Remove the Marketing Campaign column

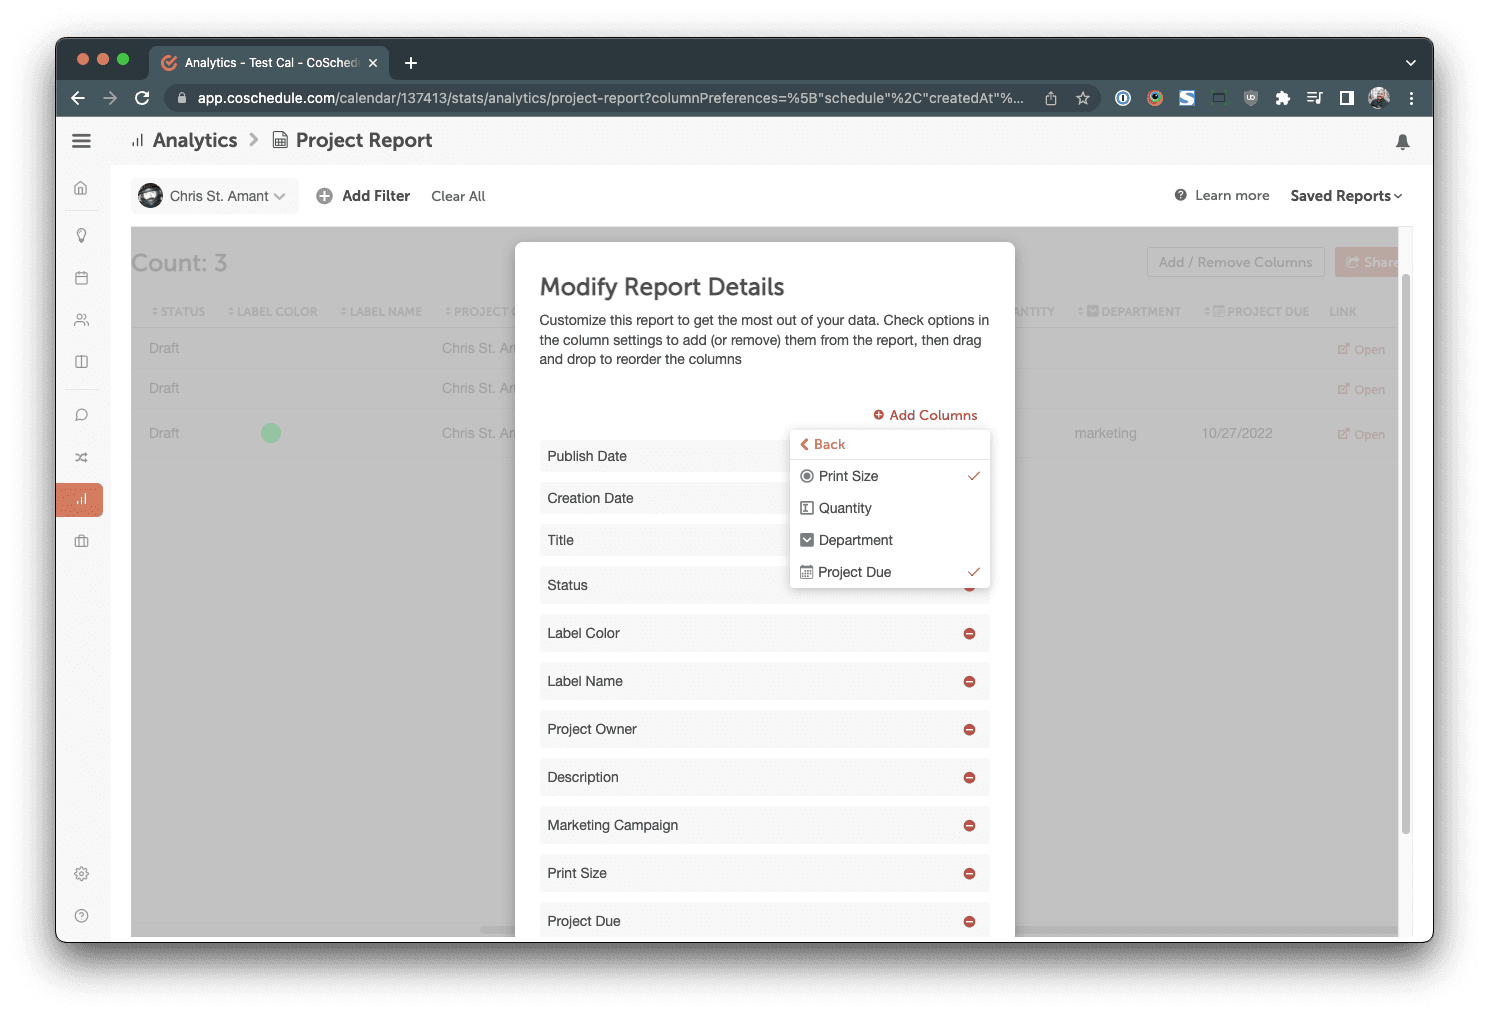tap(969, 826)
